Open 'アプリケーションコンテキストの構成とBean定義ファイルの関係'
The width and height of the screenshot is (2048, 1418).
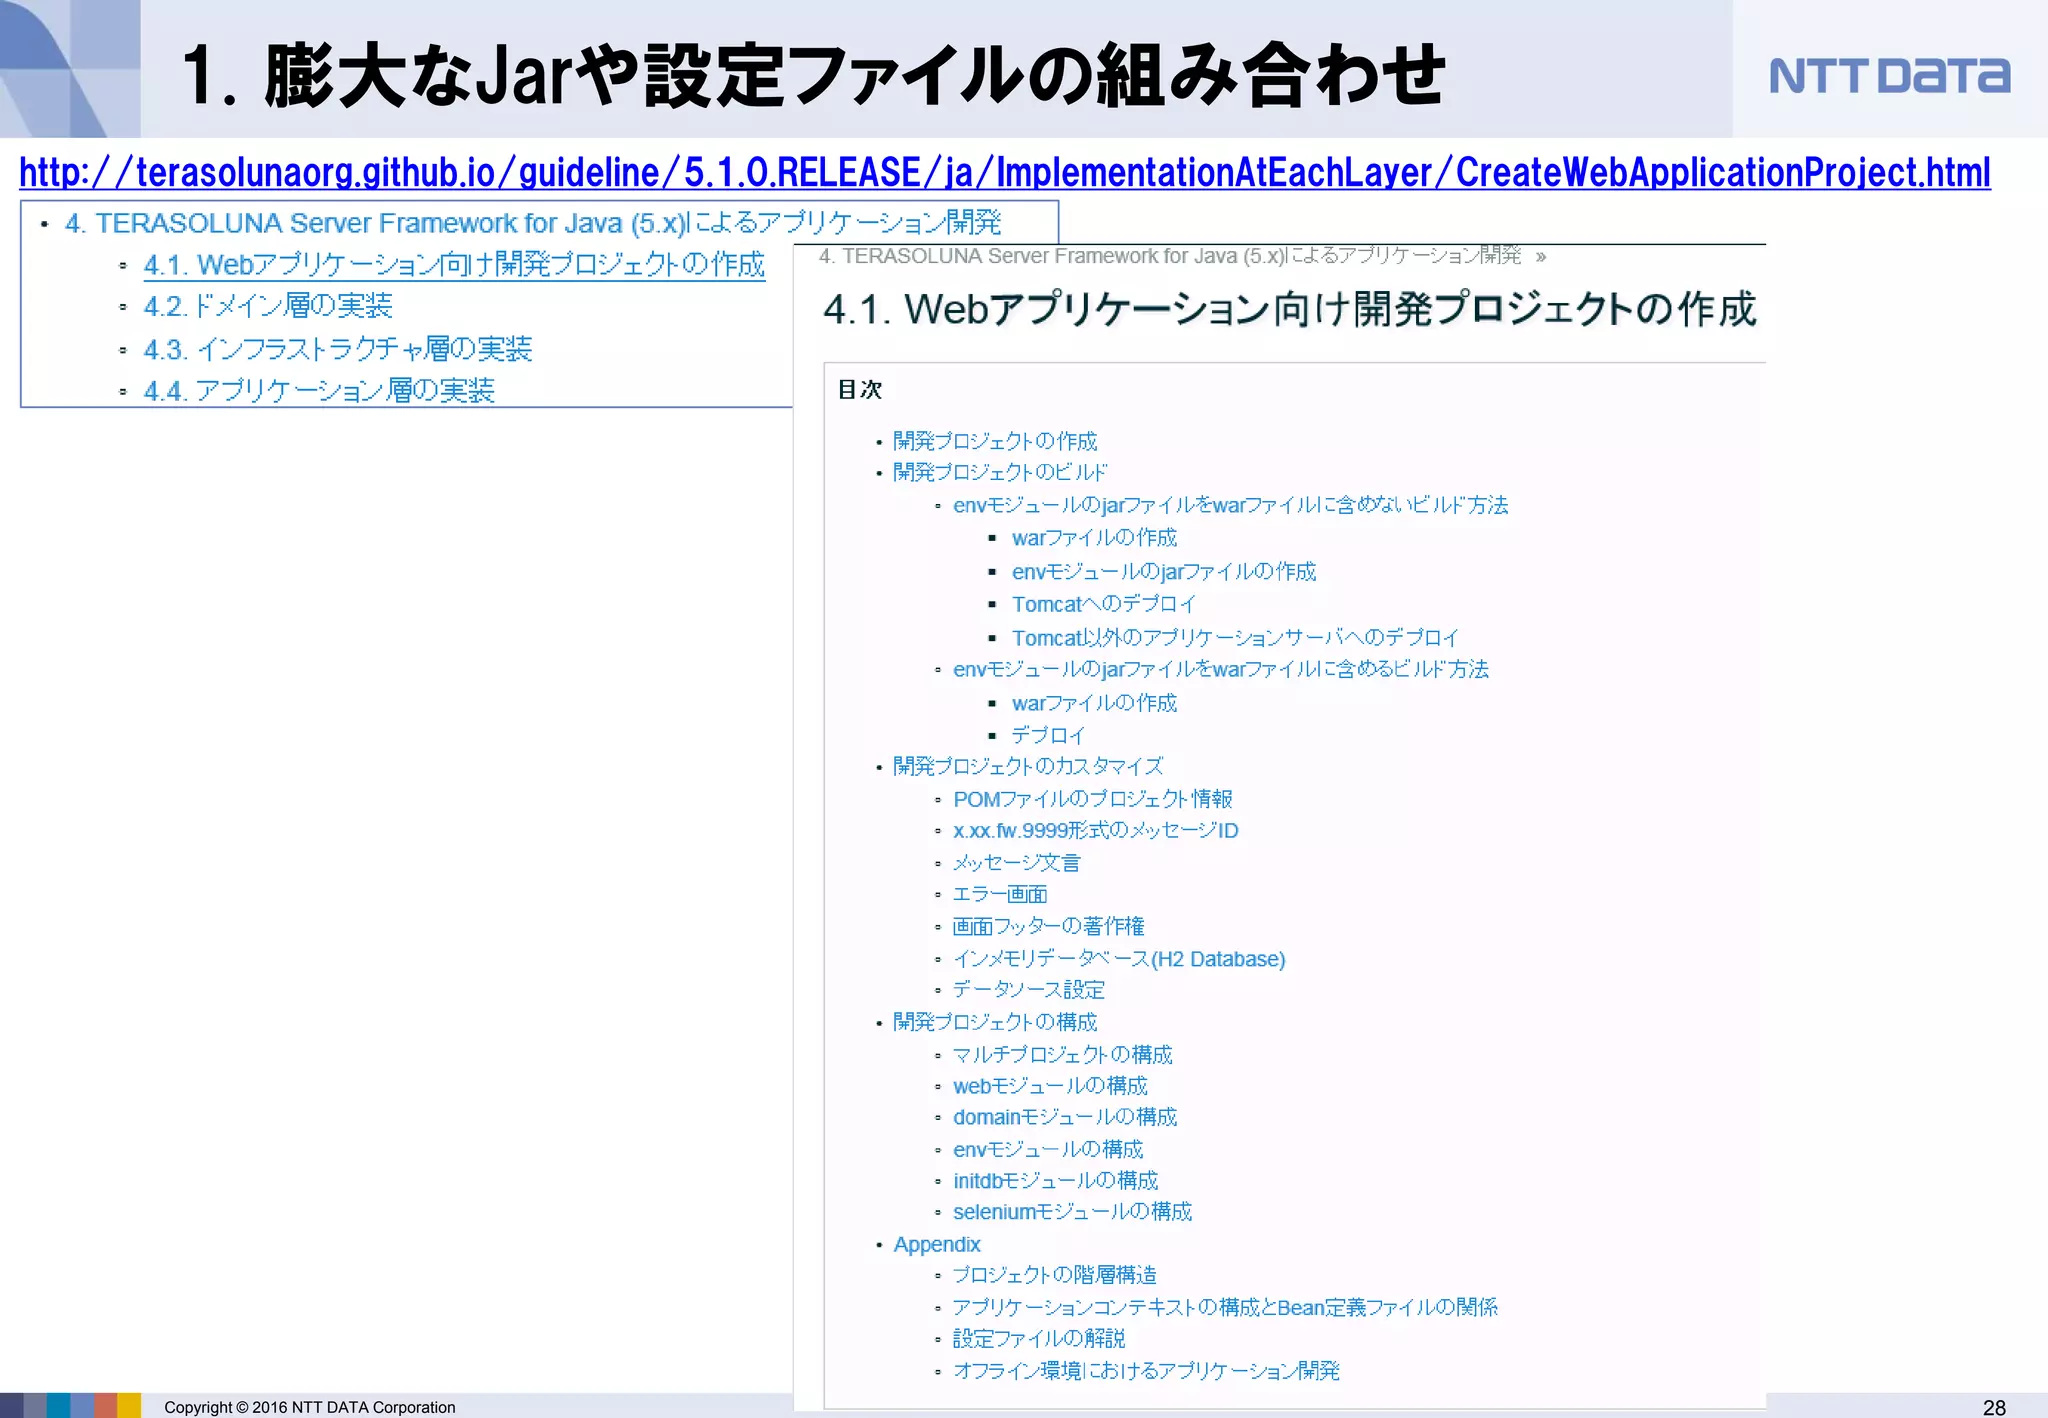[1226, 1307]
